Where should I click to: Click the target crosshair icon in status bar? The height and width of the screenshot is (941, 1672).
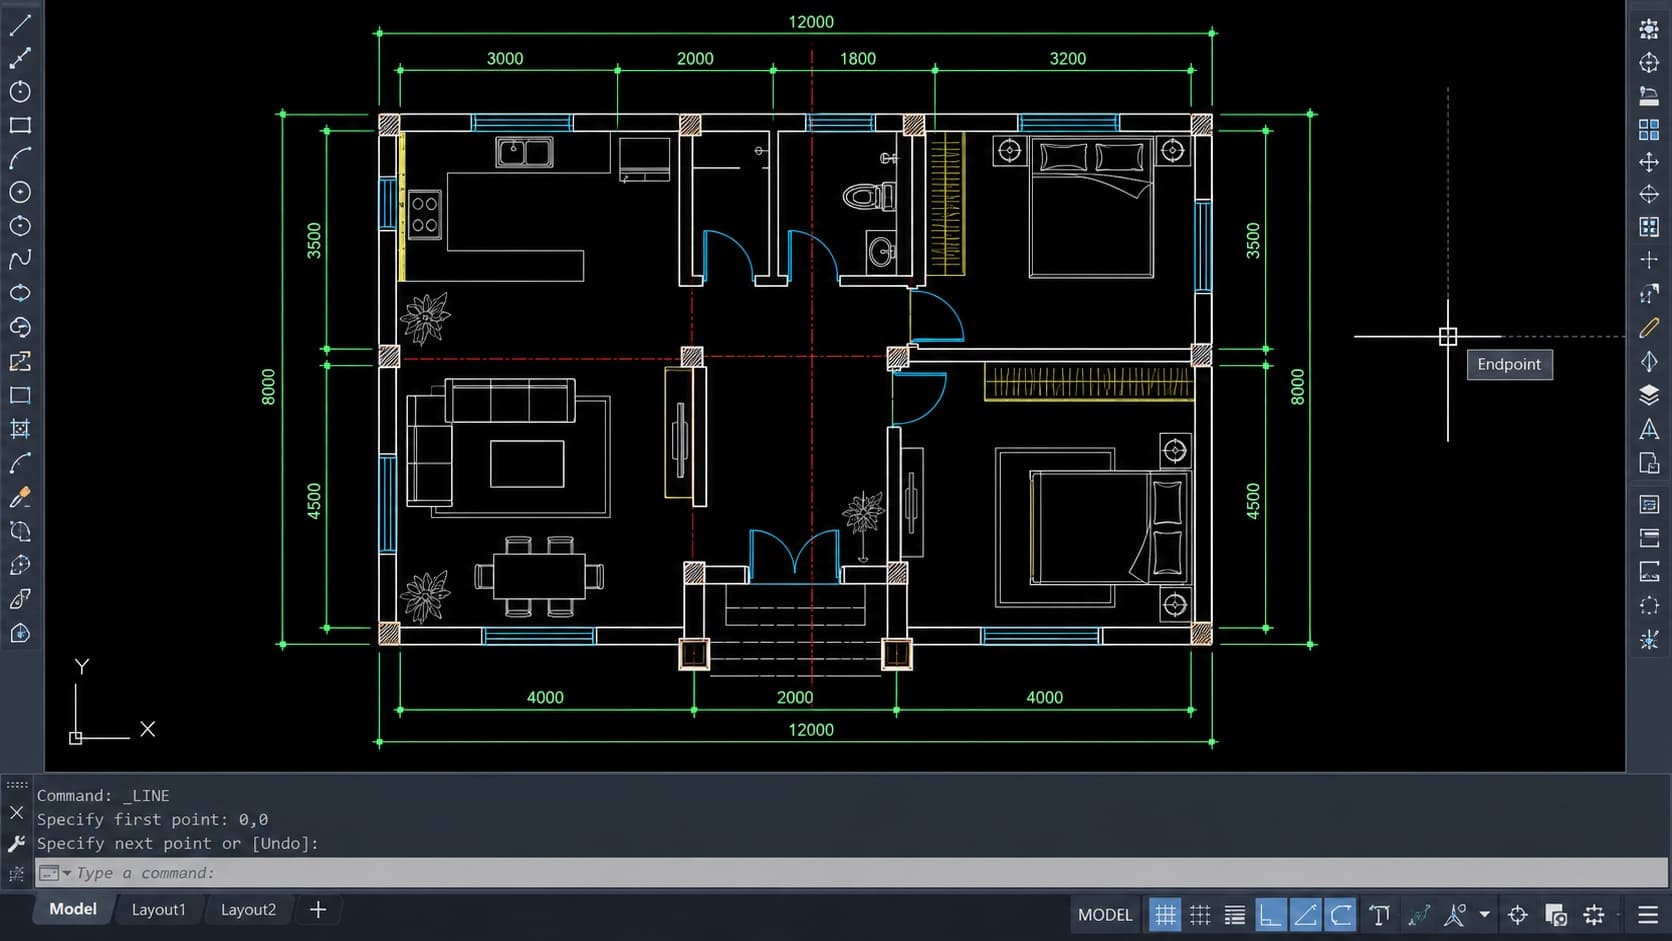(1517, 914)
